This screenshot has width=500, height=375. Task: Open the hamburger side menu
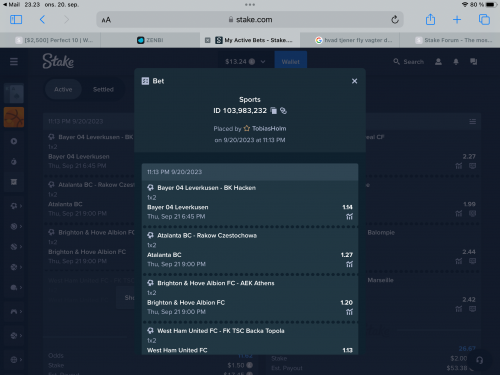pyautogui.click(x=14, y=62)
